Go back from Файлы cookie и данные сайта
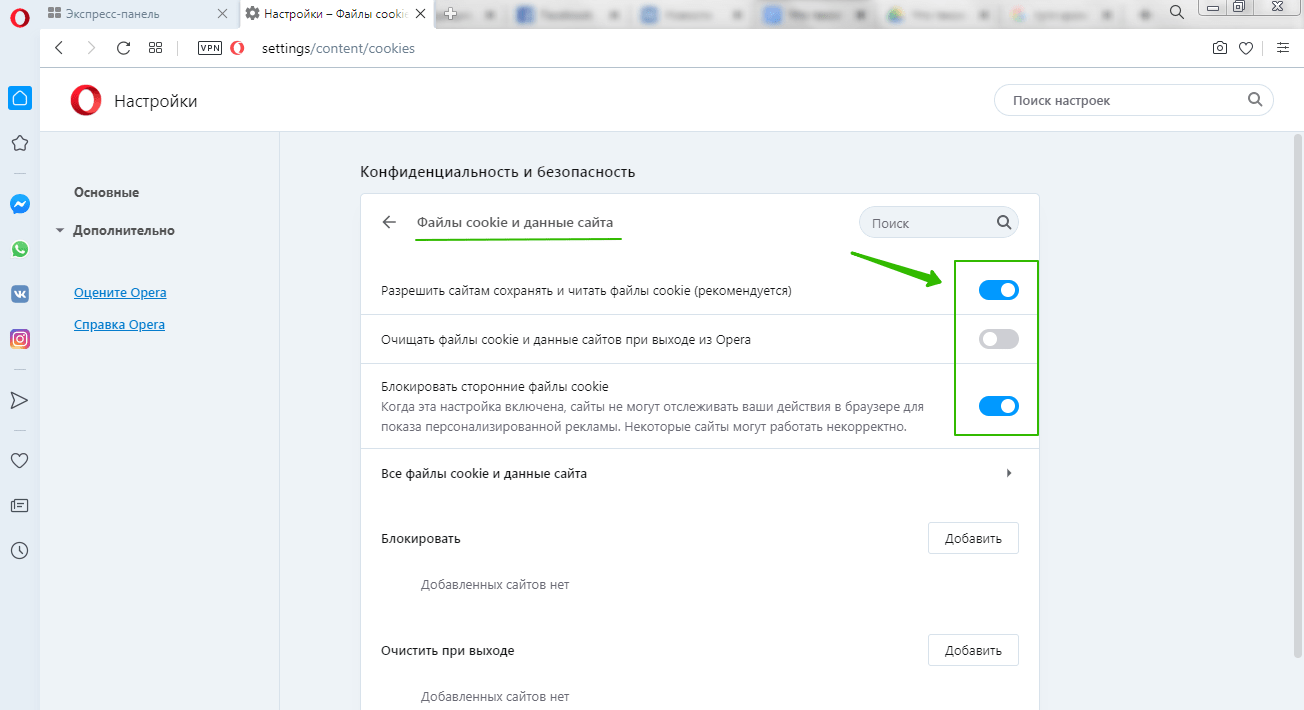 [x=390, y=222]
